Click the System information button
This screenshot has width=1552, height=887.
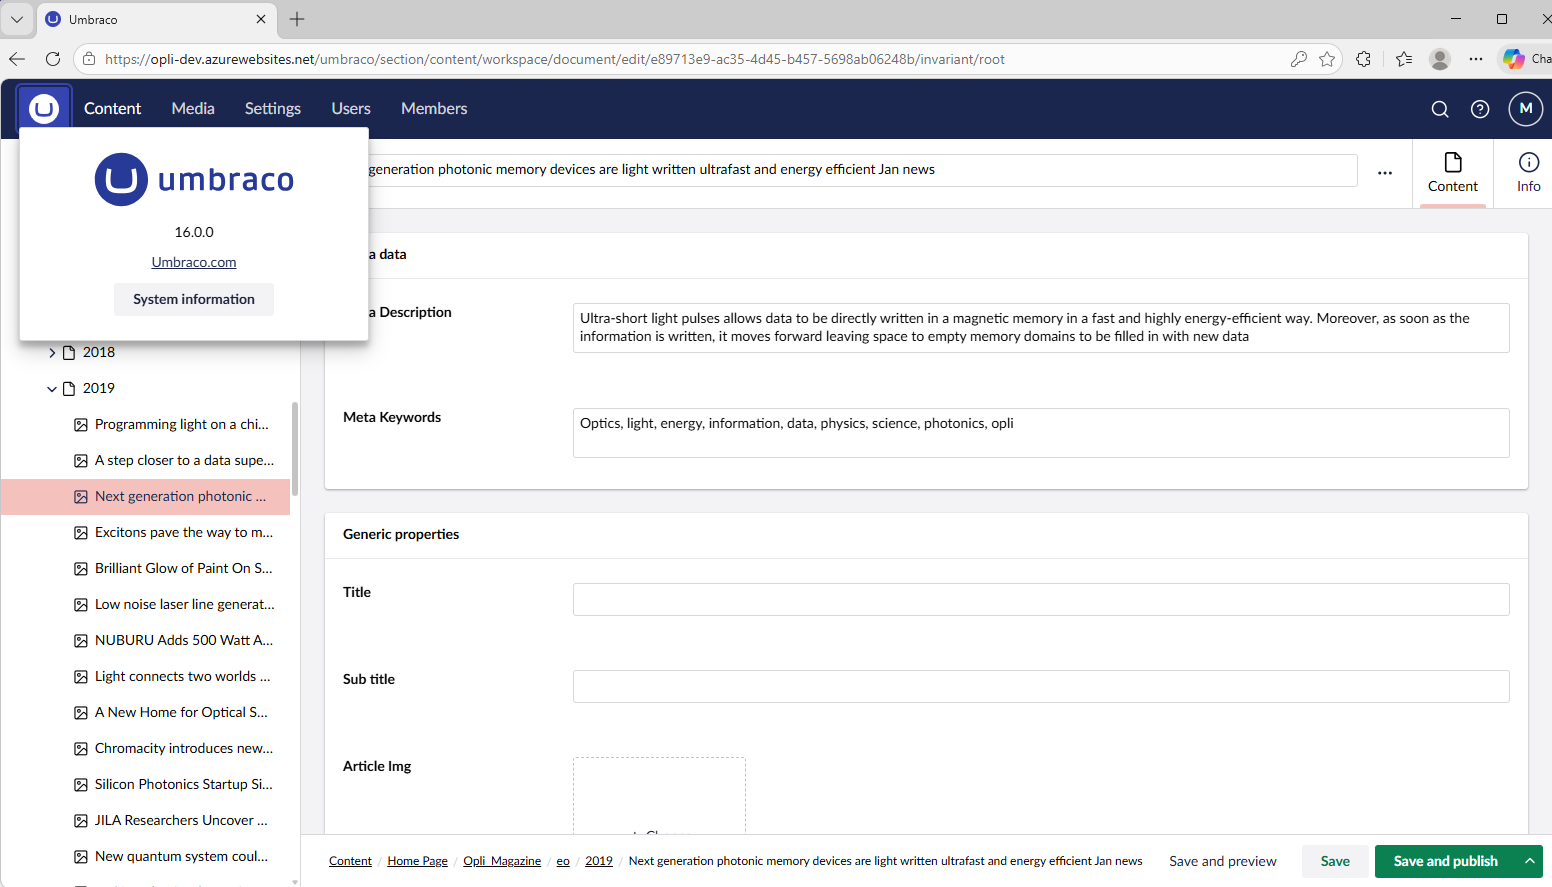click(x=194, y=299)
